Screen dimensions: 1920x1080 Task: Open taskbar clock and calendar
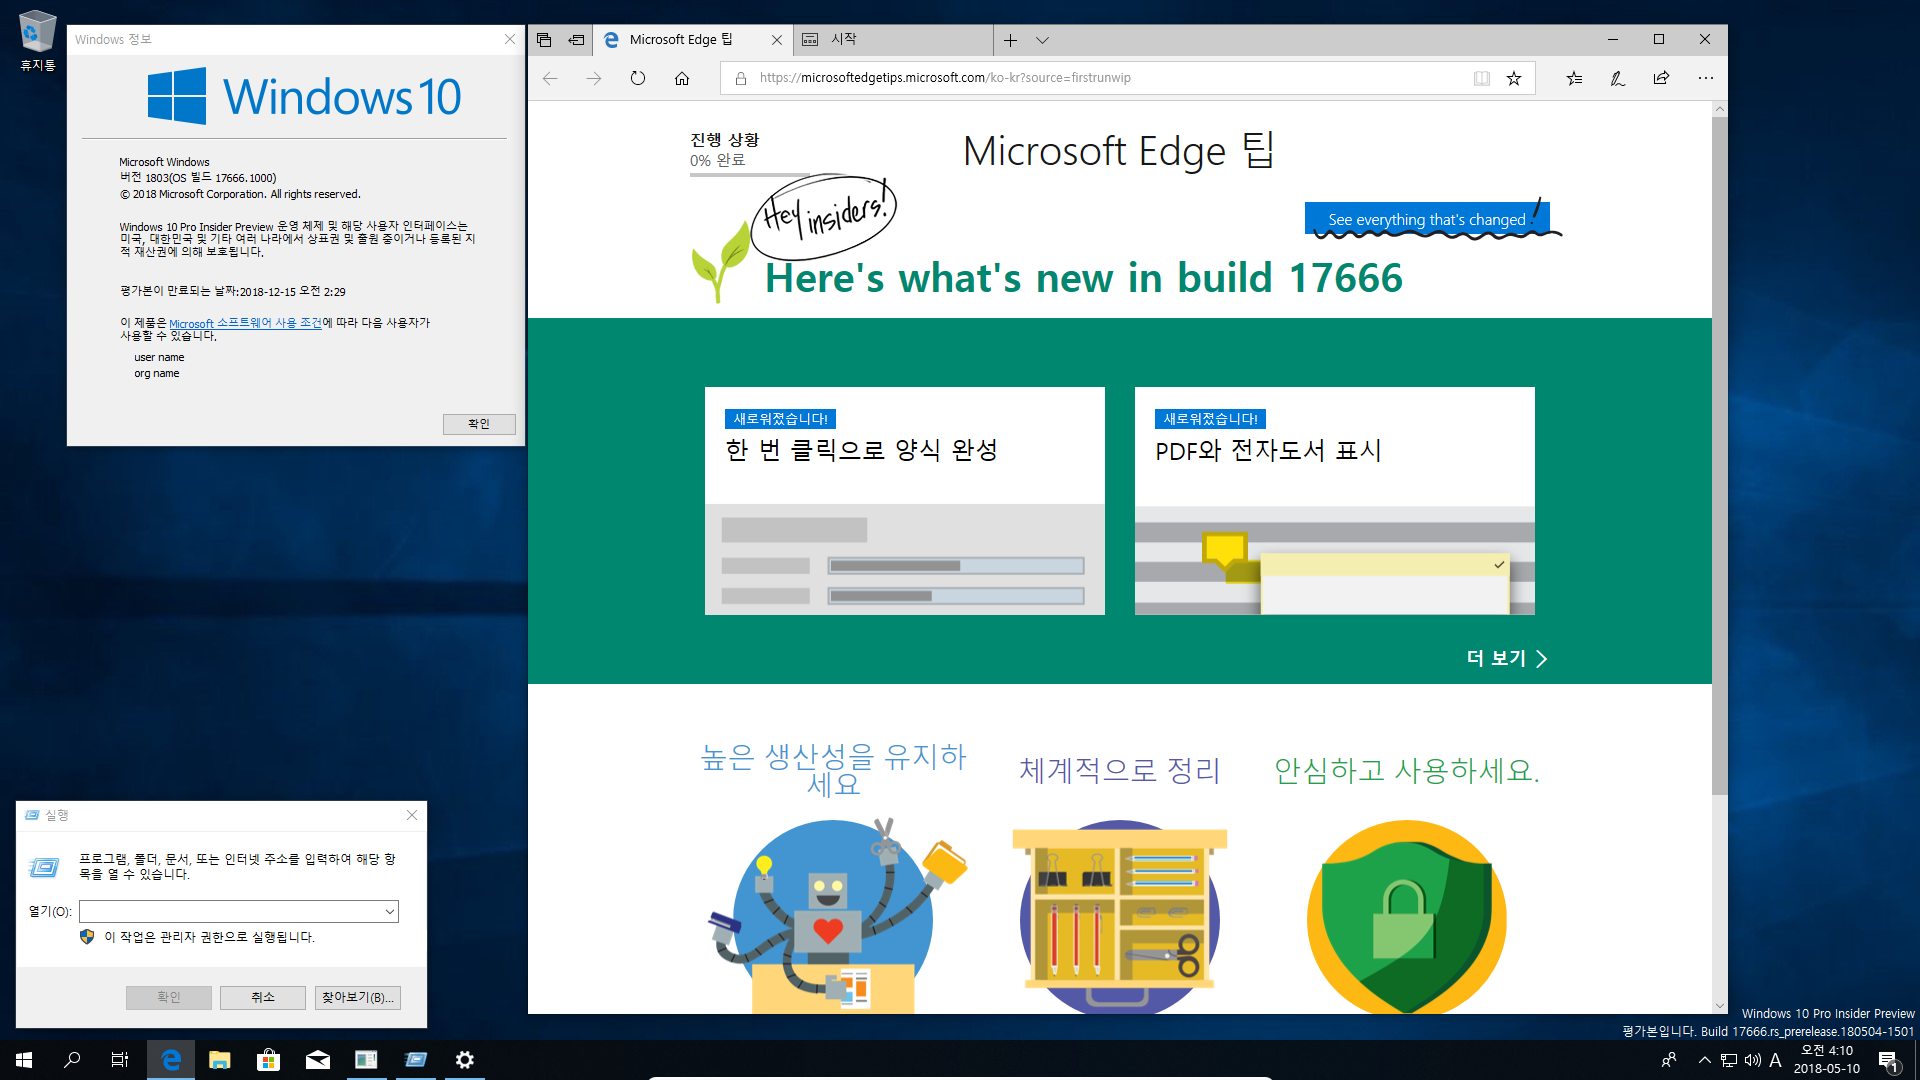[1827, 1060]
